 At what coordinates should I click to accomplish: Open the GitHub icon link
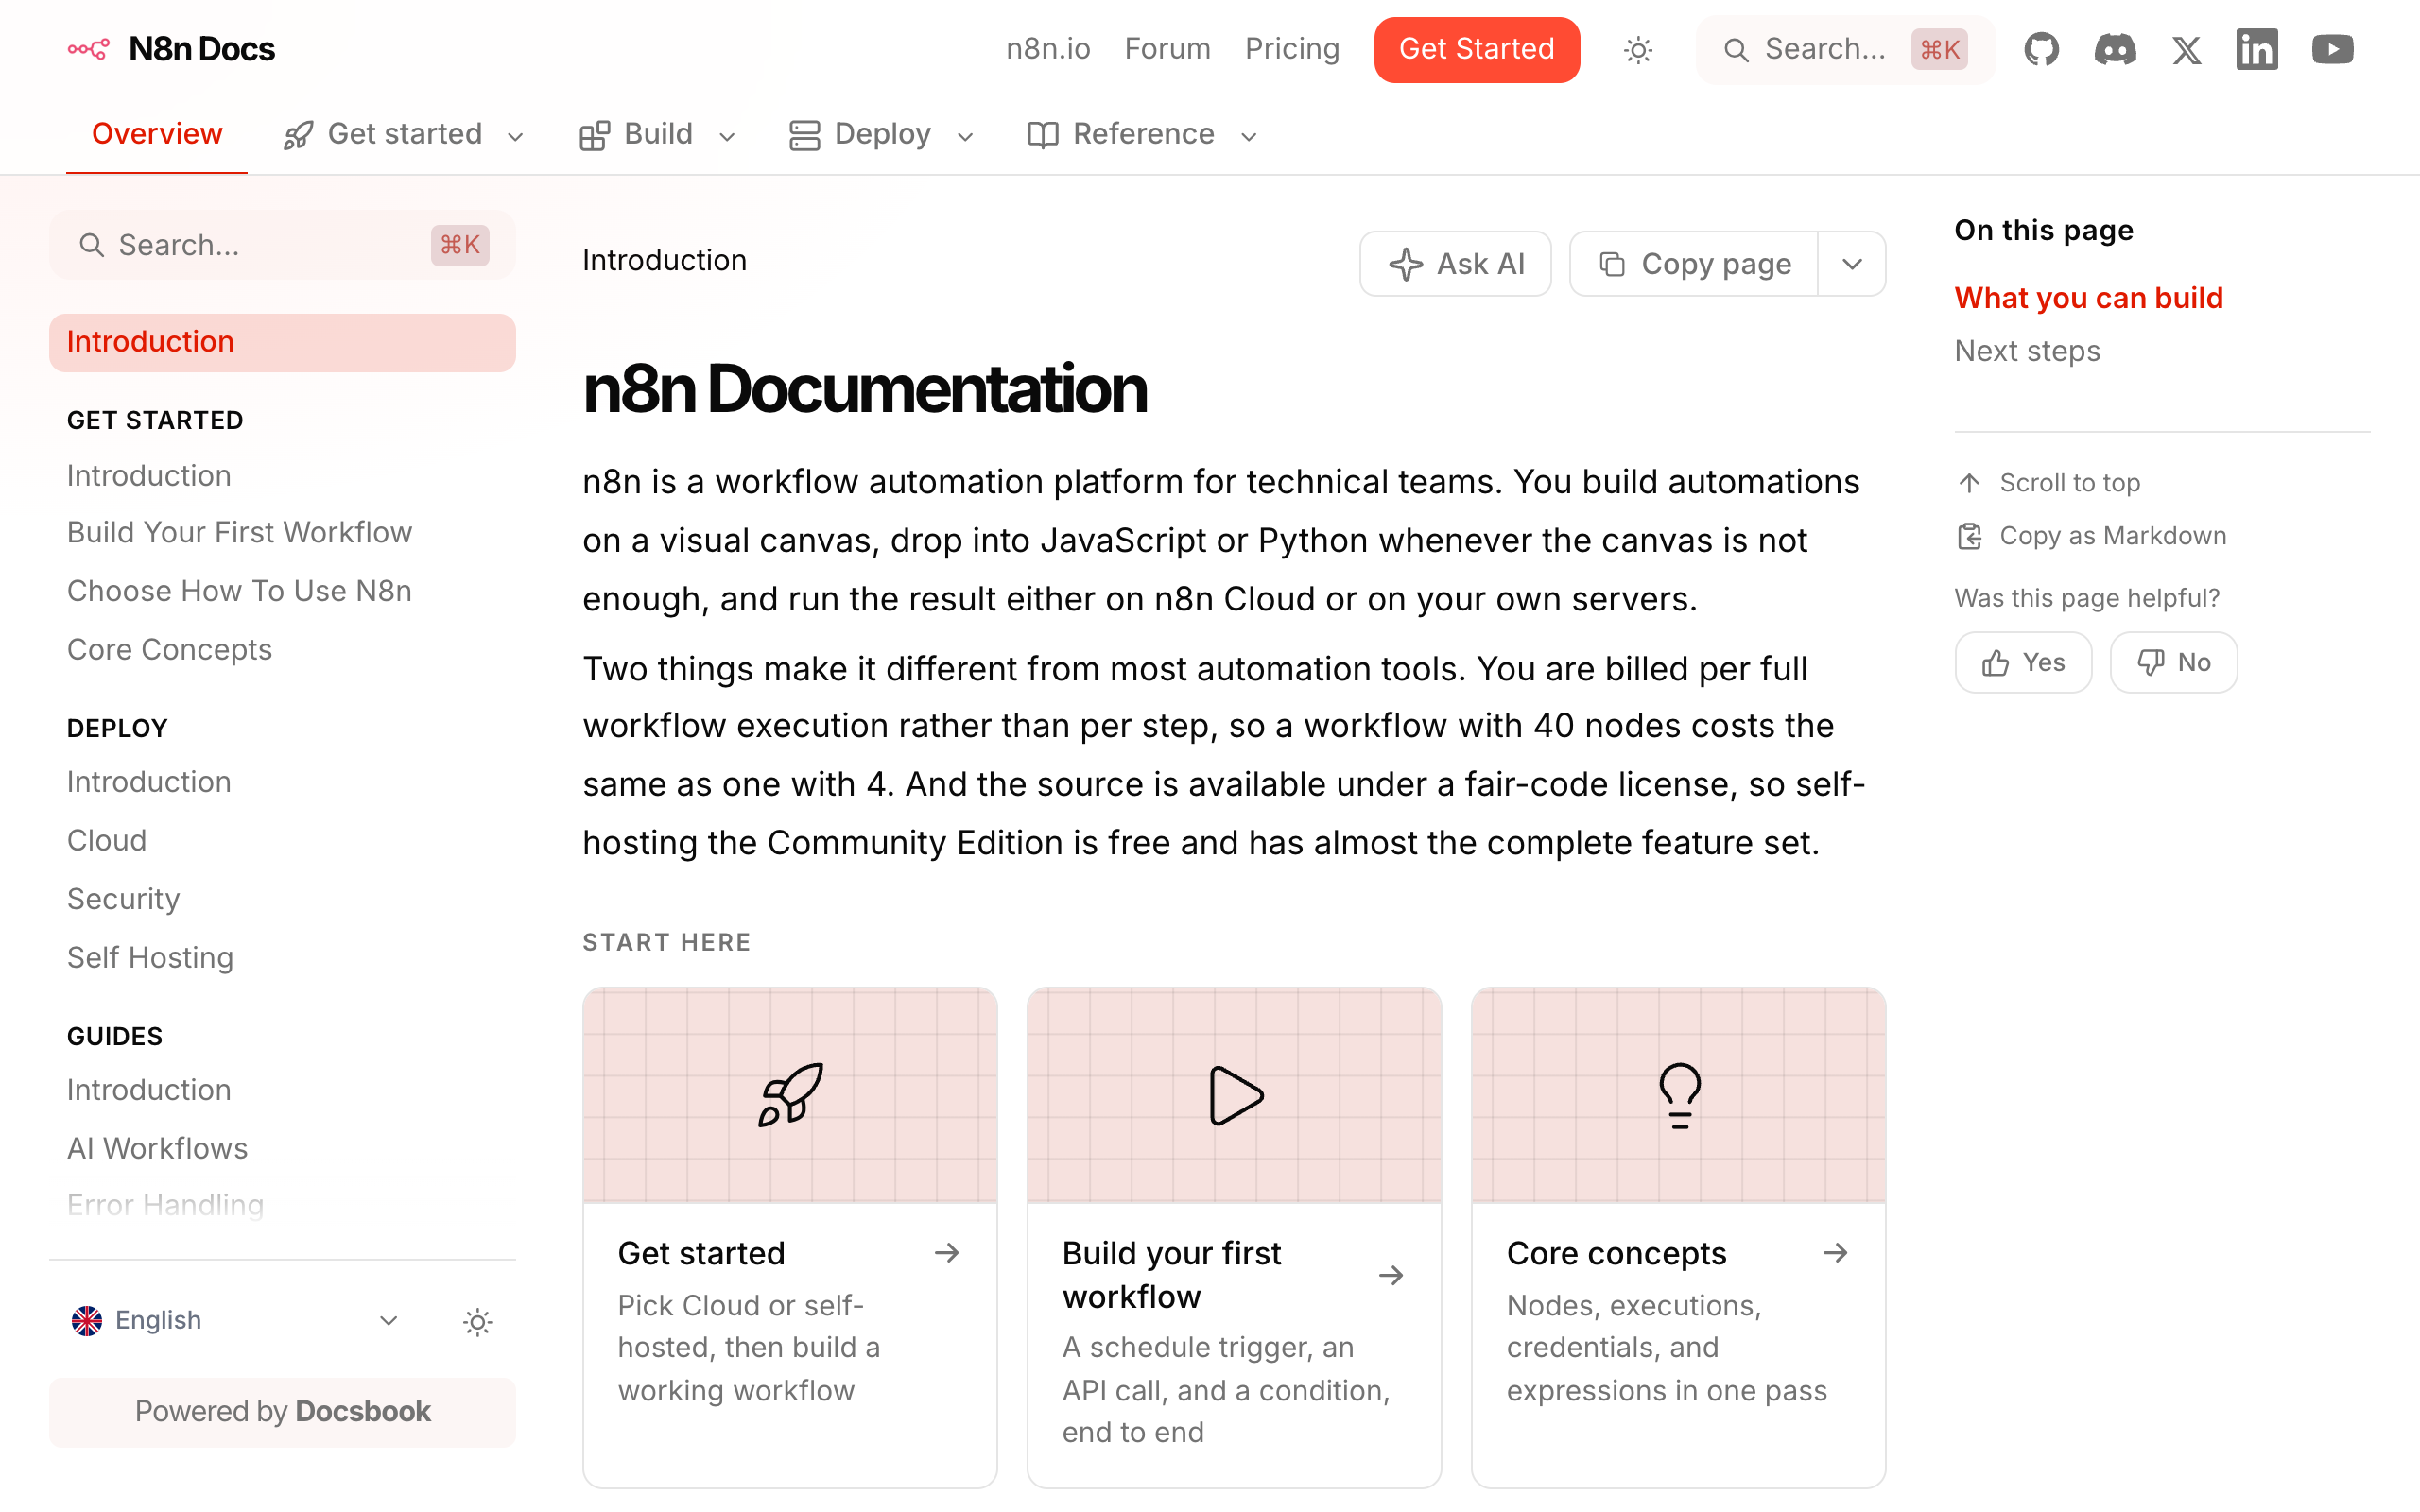click(2041, 49)
